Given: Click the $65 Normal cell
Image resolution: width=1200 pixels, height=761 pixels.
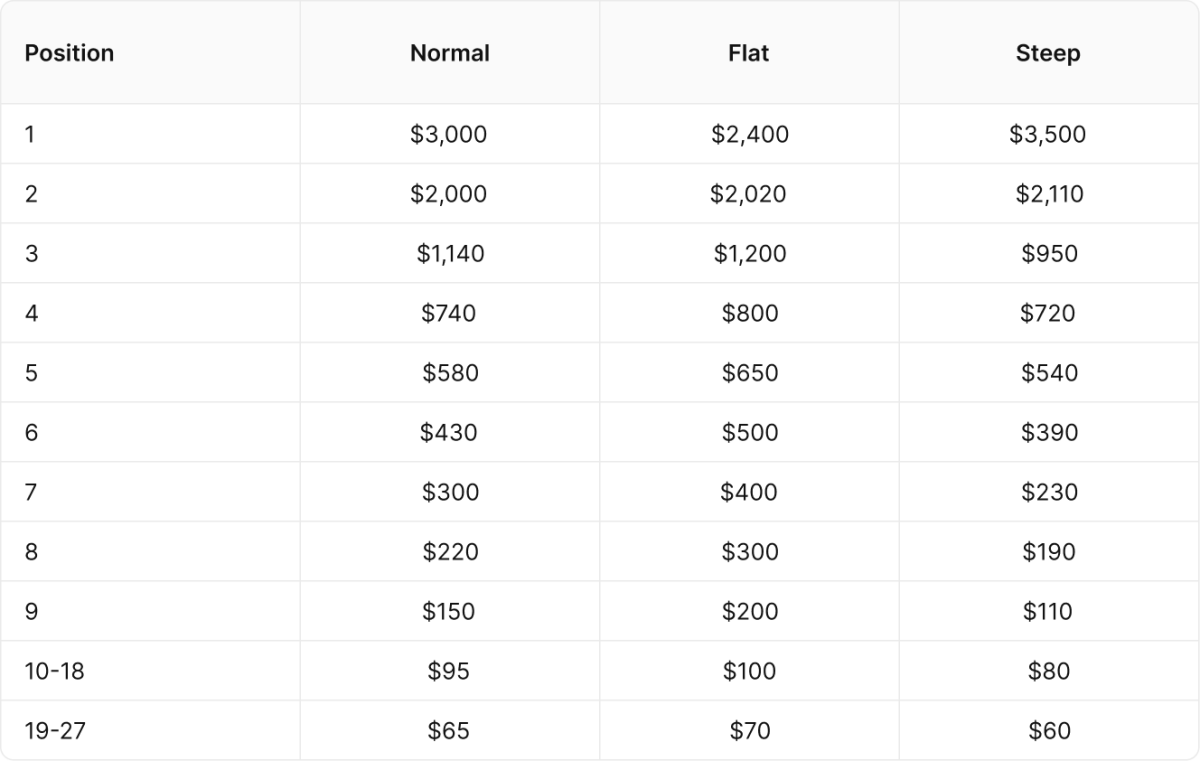Looking at the screenshot, I should tap(449, 731).
